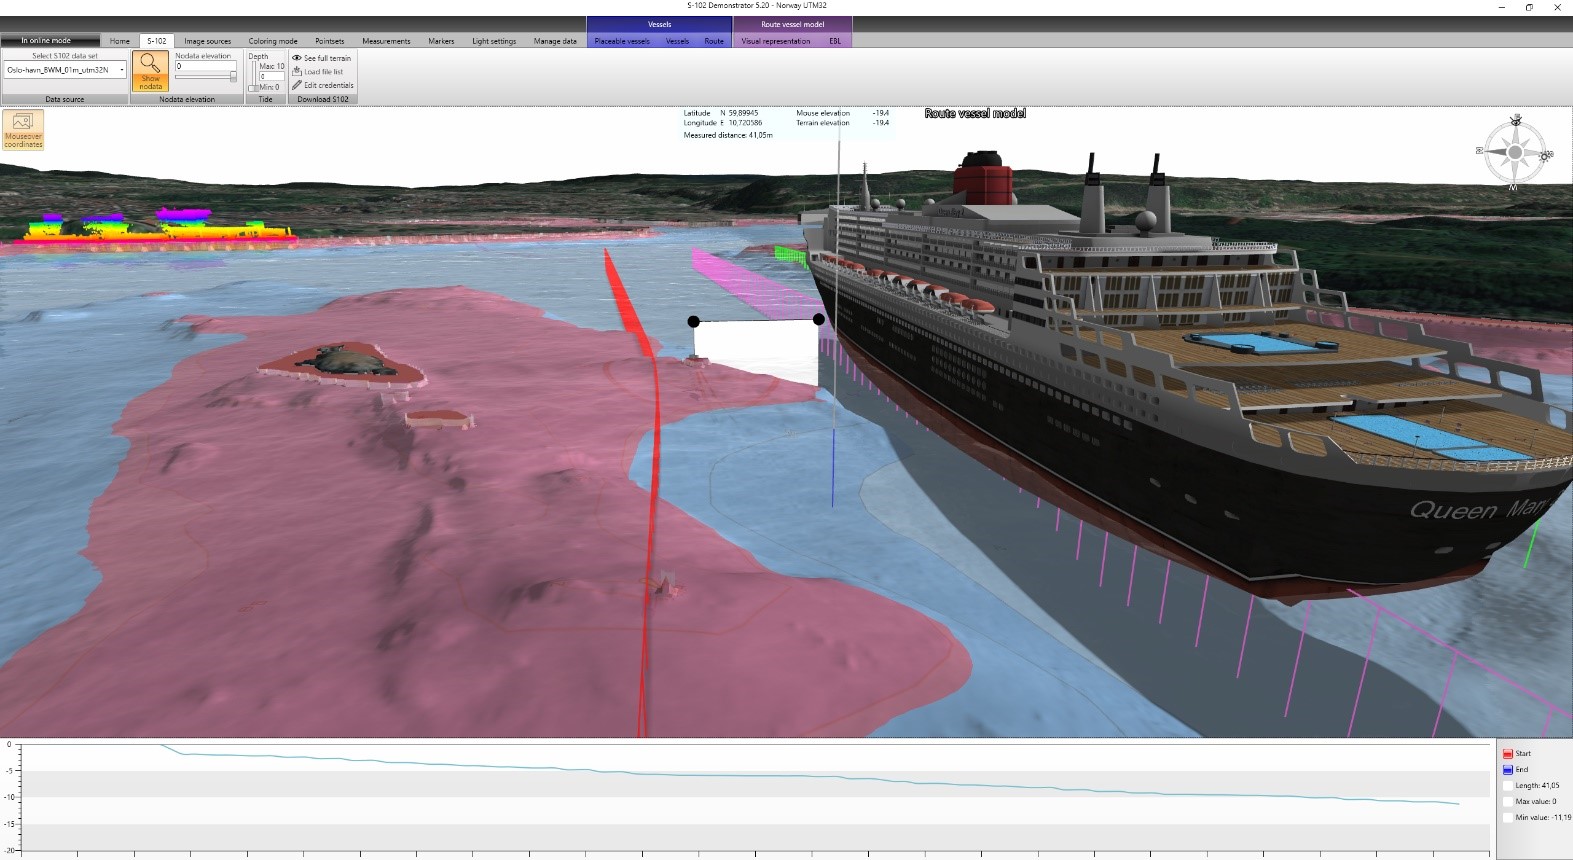1573x860 pixels.
Task: Open the Visual representation tab
Action: 775,41
